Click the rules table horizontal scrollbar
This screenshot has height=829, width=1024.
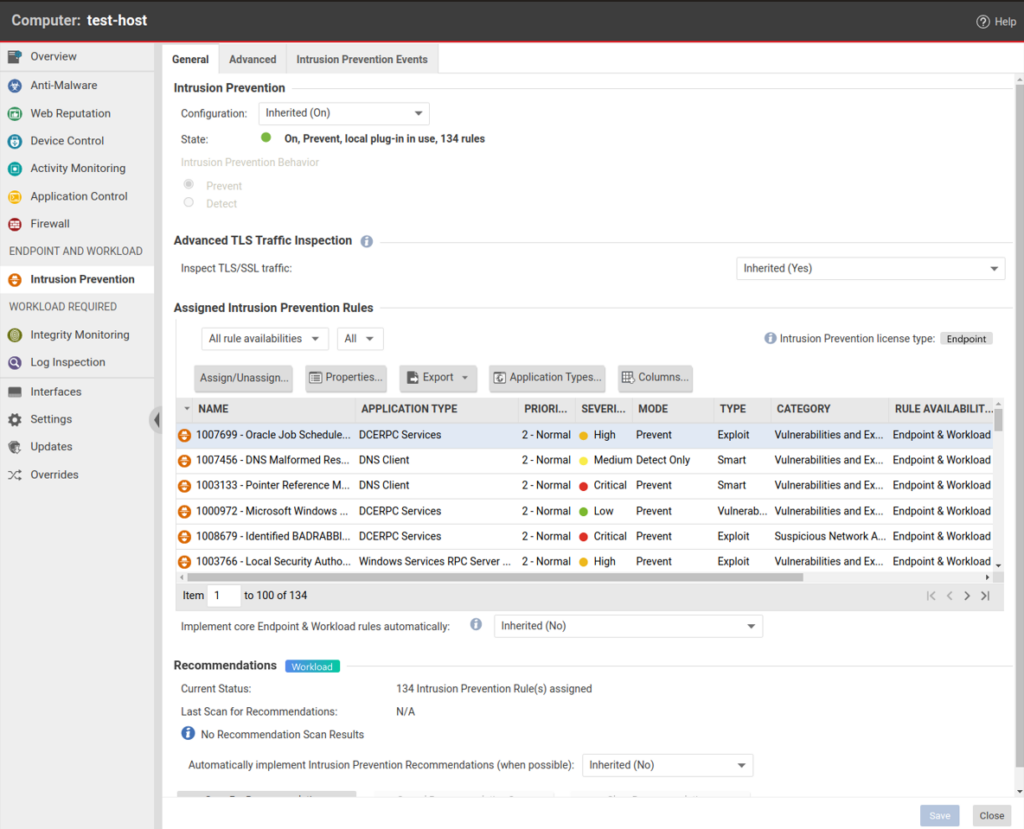[x=494, y=577]
